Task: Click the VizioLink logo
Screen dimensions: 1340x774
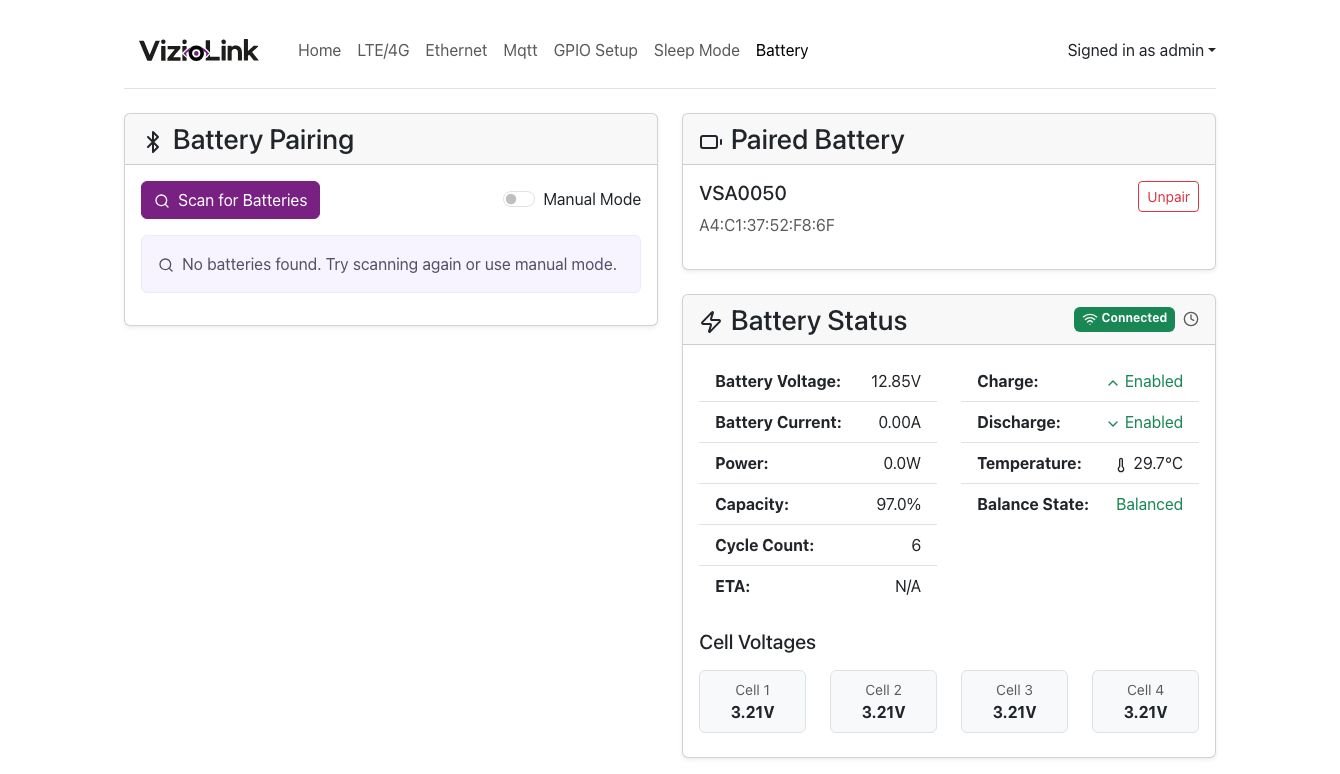Action: [x=199, y=50]
